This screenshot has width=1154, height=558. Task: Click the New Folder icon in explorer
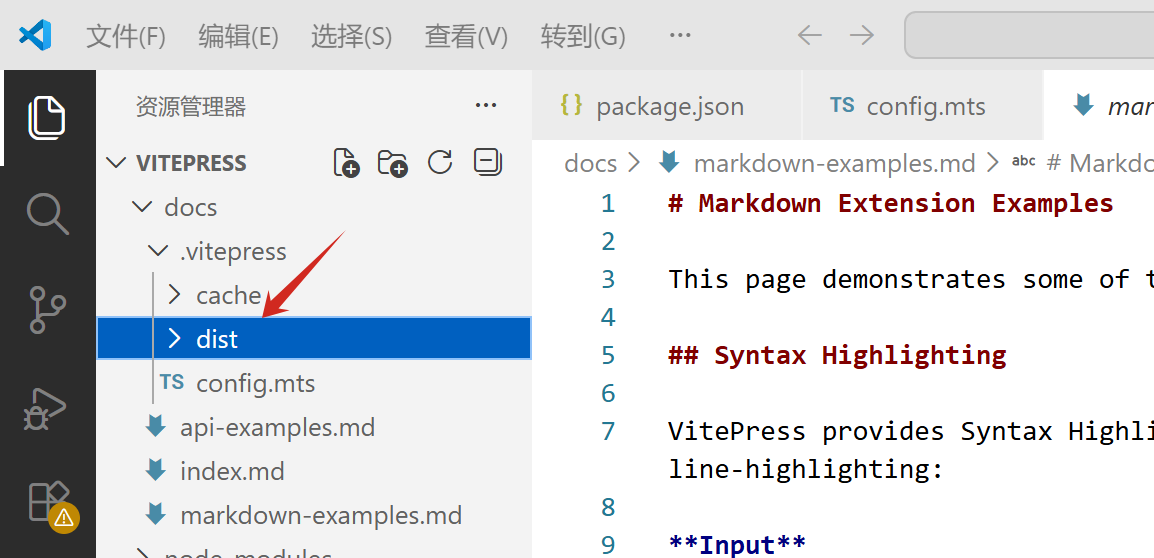tap(392, 163)
